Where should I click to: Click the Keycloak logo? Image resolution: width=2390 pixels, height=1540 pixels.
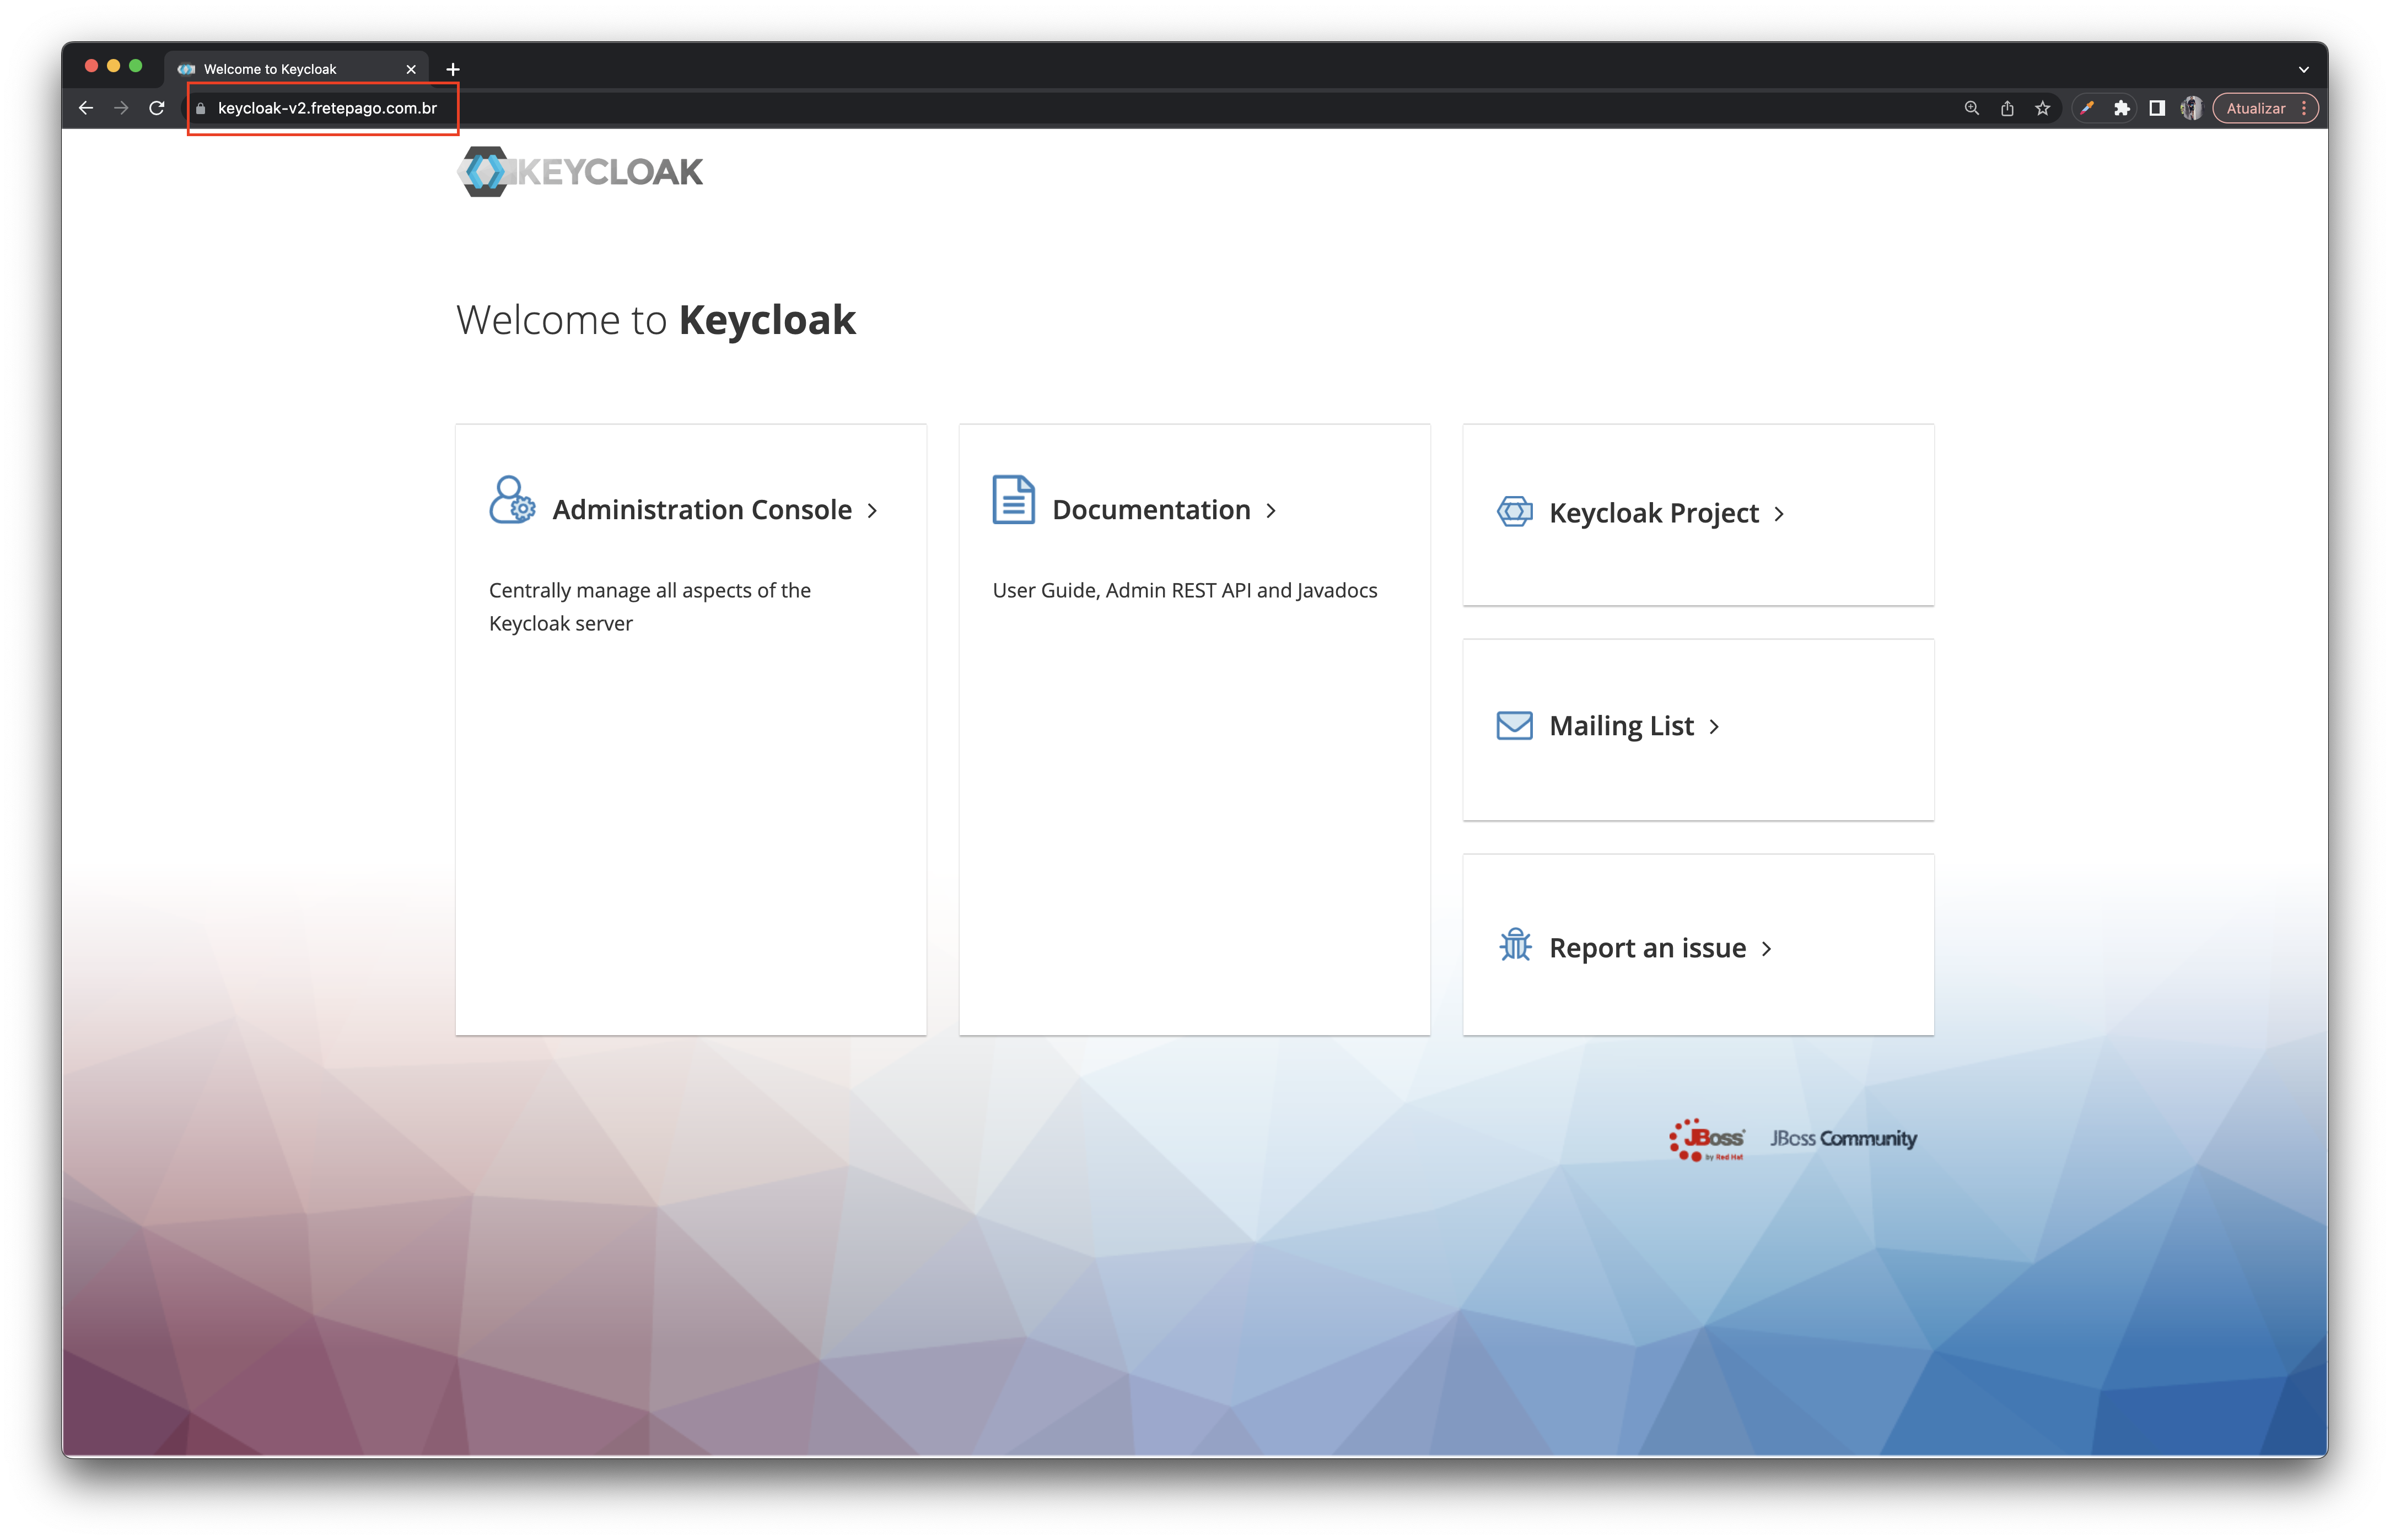(x=581, y=172)
